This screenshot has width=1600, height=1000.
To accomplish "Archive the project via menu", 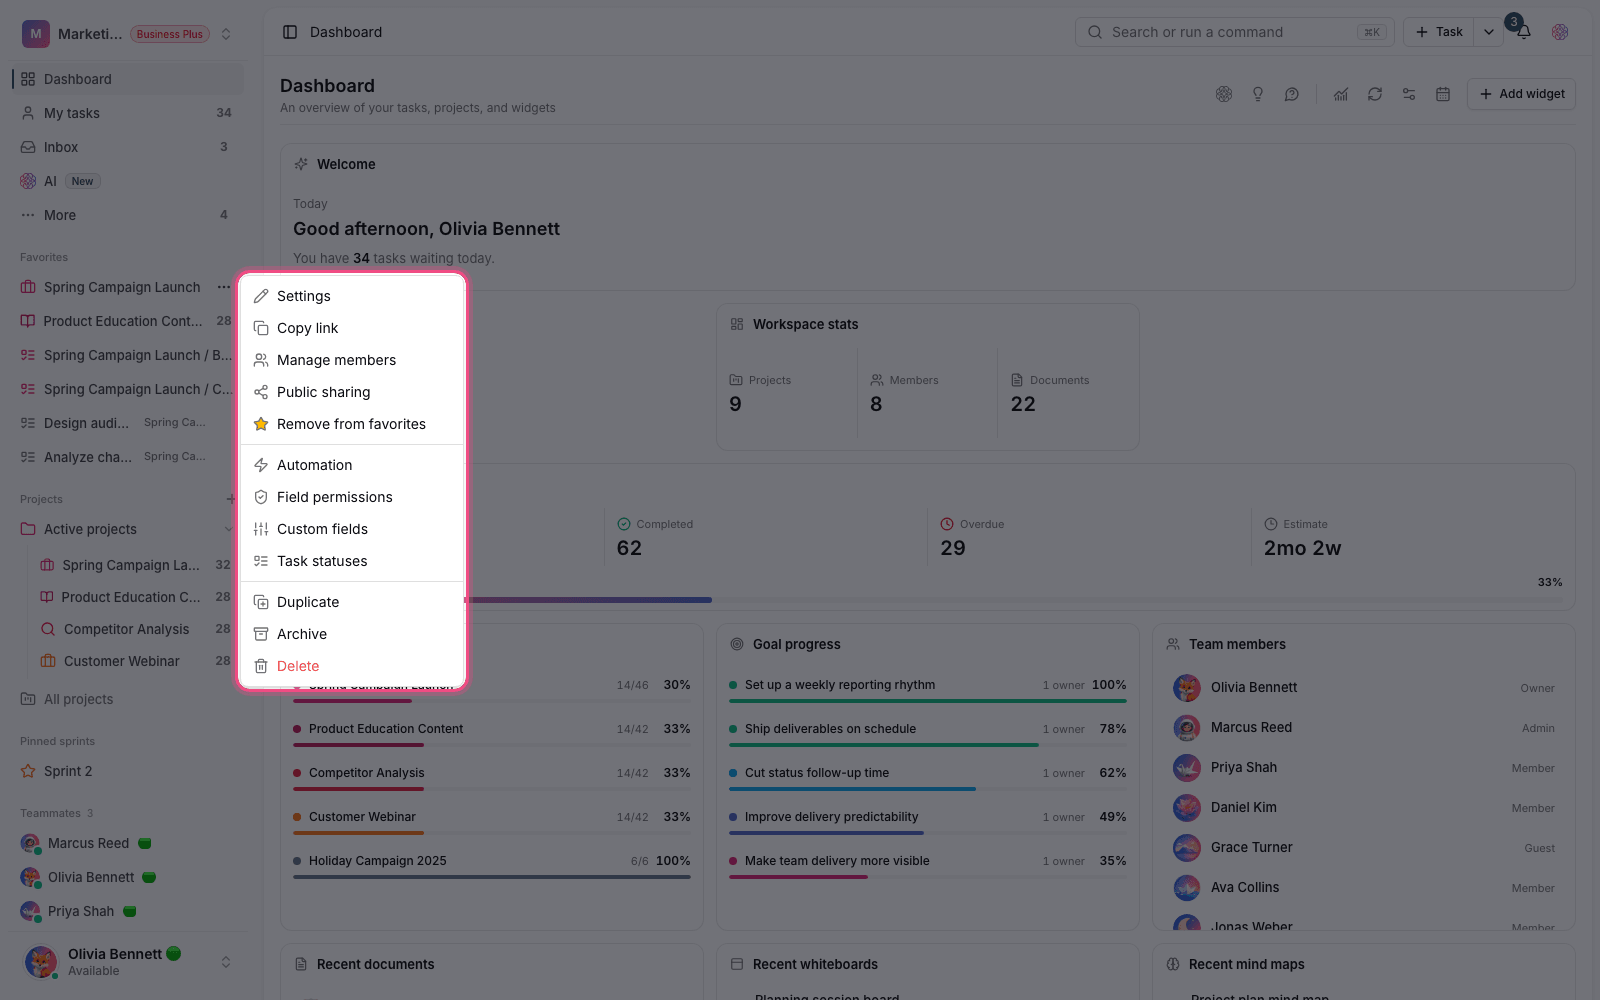I will [x=352, y=634].
